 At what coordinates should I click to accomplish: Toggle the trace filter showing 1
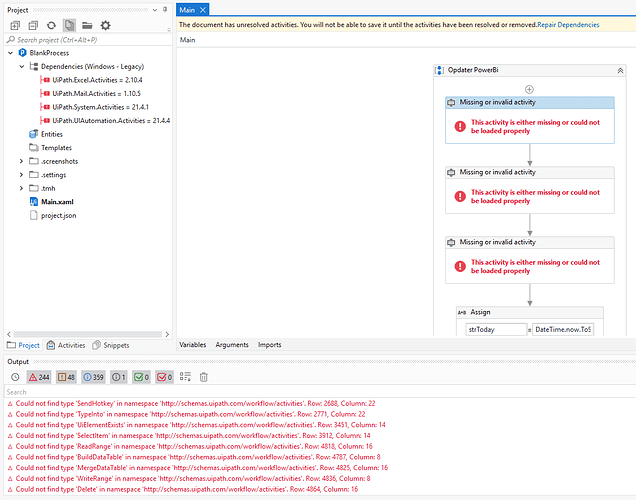[x=119, y=377]
